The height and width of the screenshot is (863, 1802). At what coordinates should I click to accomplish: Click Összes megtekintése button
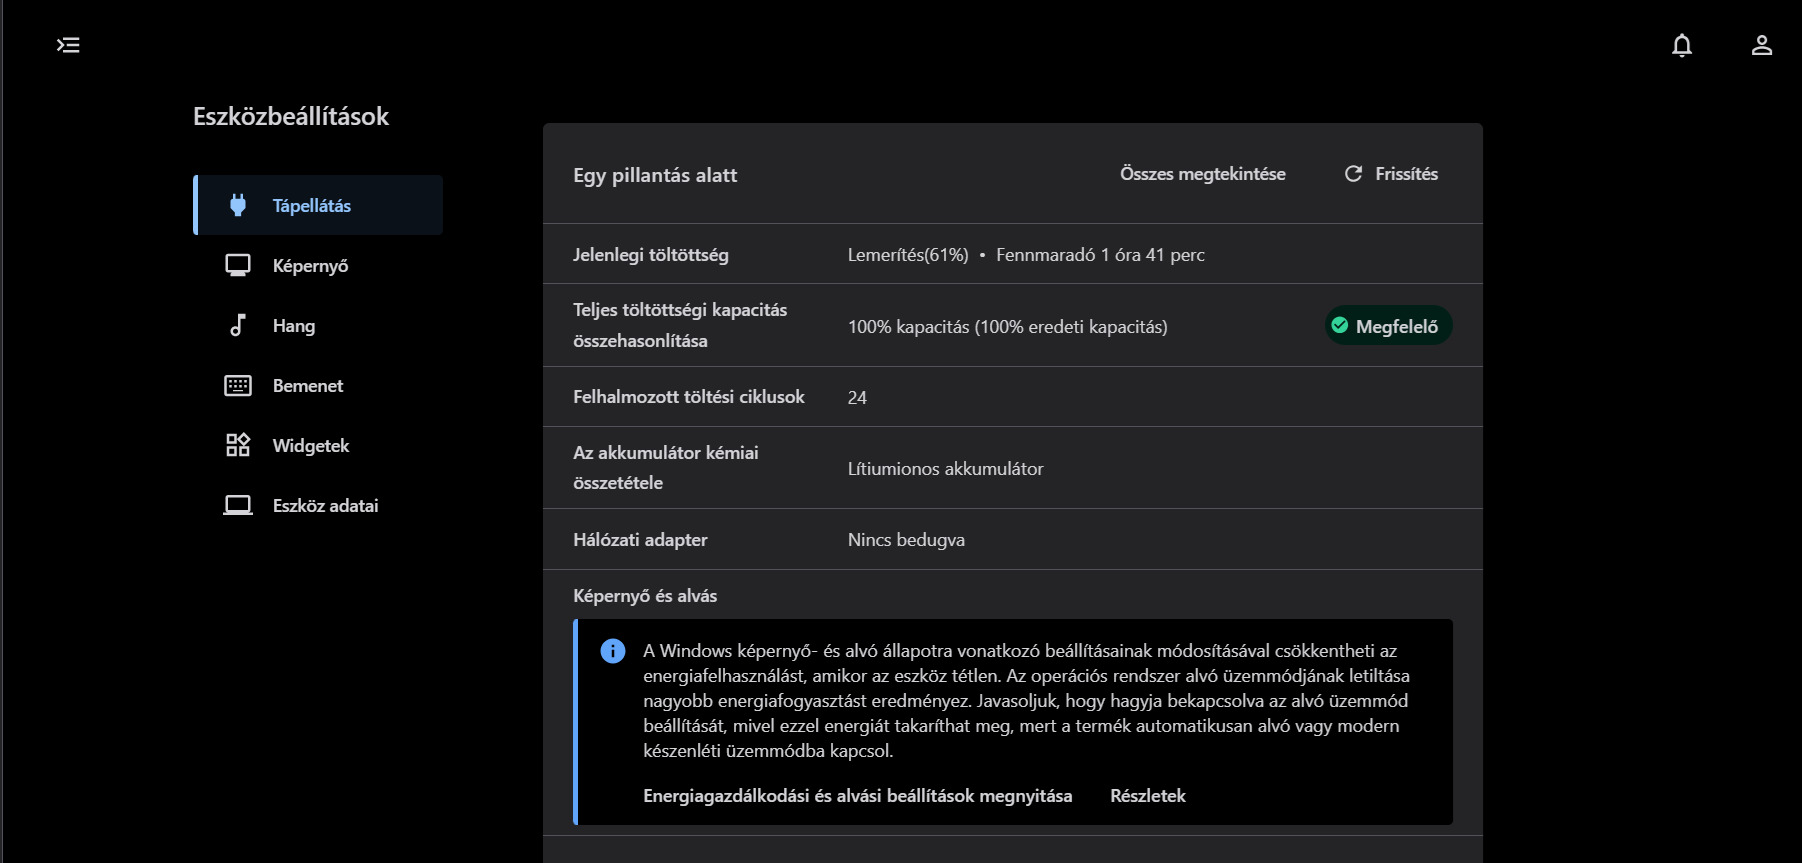point(1202,174)
